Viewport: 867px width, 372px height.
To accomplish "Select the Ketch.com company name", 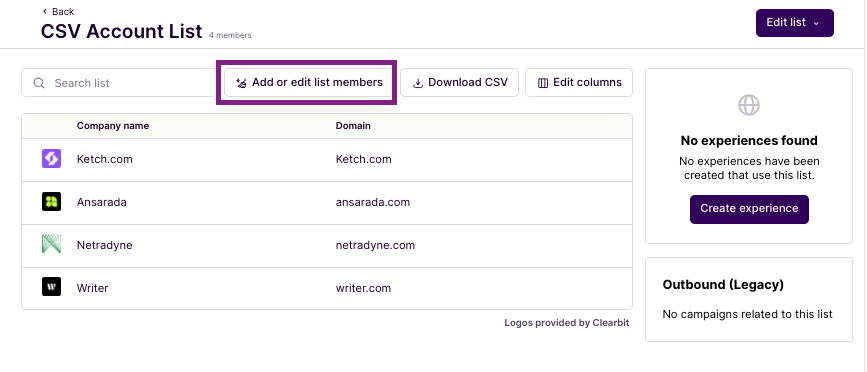I will click(105, 159).
